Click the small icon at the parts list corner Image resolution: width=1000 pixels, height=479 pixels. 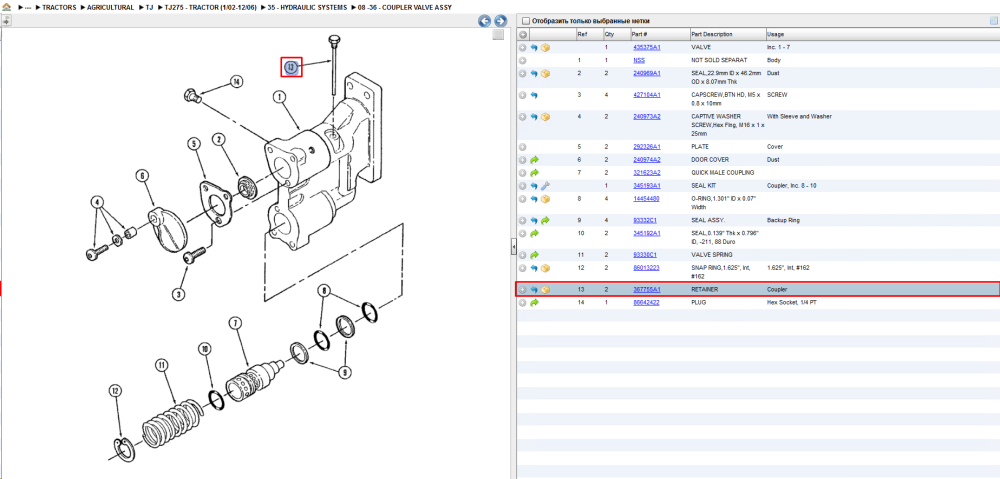993,20
